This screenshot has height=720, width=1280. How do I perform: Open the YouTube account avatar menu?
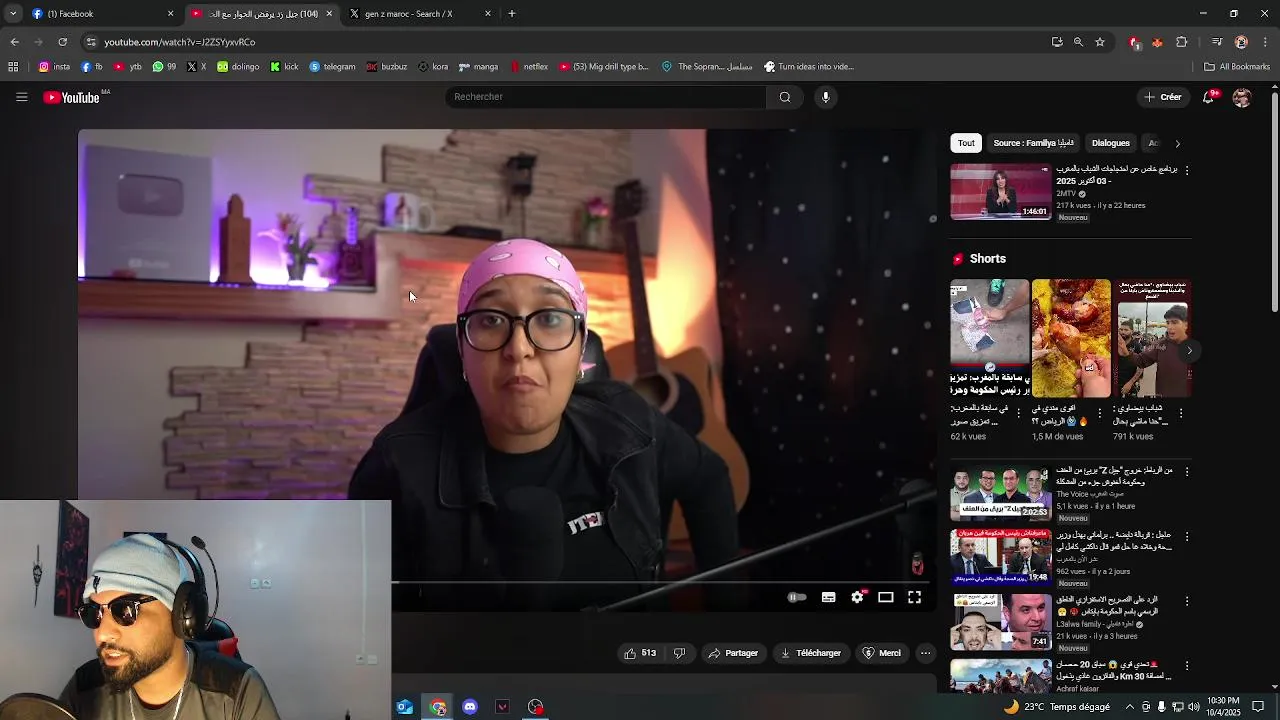[x=1241, y=97]
